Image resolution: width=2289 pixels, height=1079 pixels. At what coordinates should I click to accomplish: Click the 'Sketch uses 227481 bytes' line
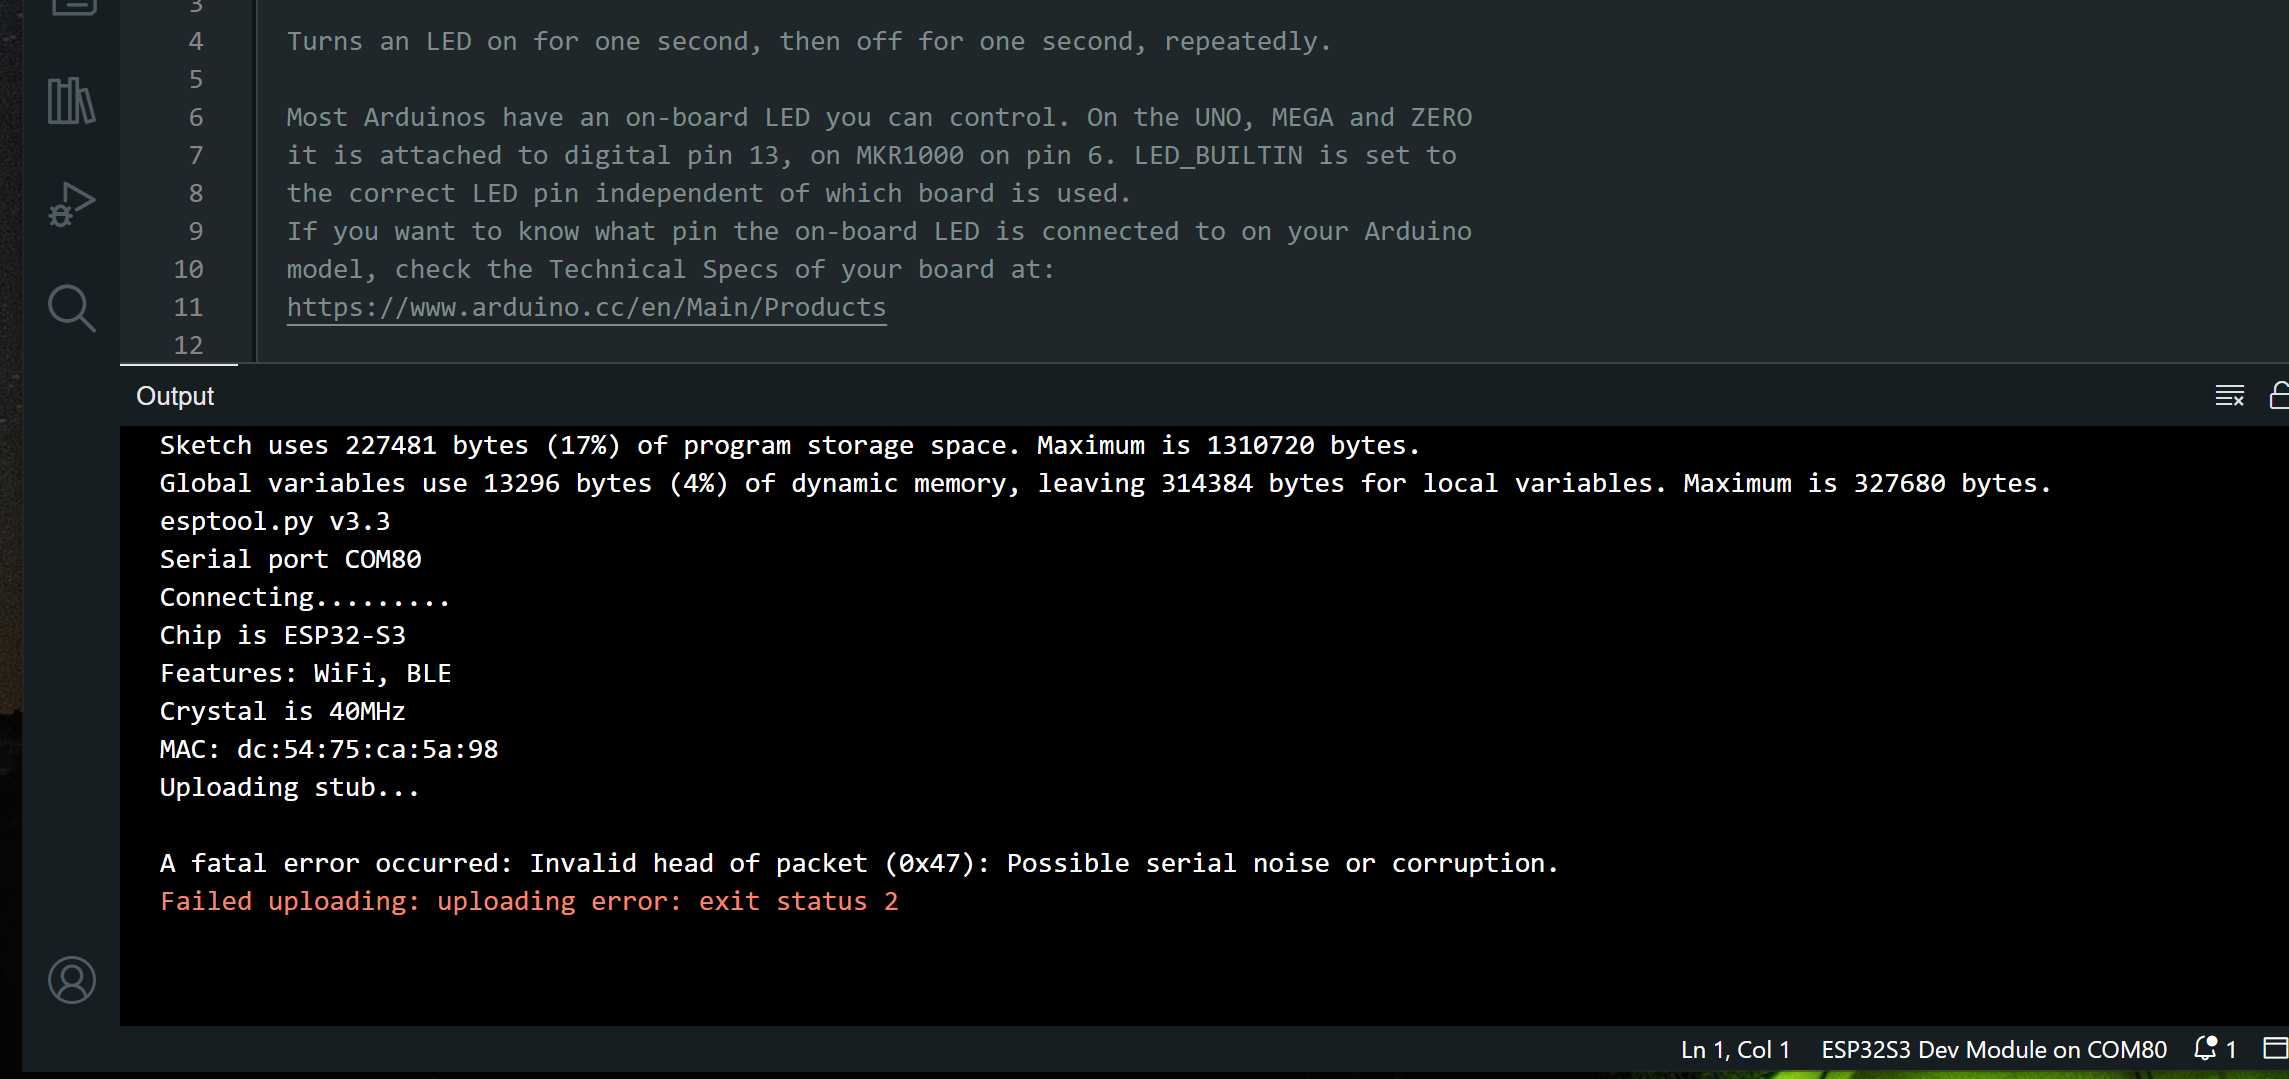790,445
